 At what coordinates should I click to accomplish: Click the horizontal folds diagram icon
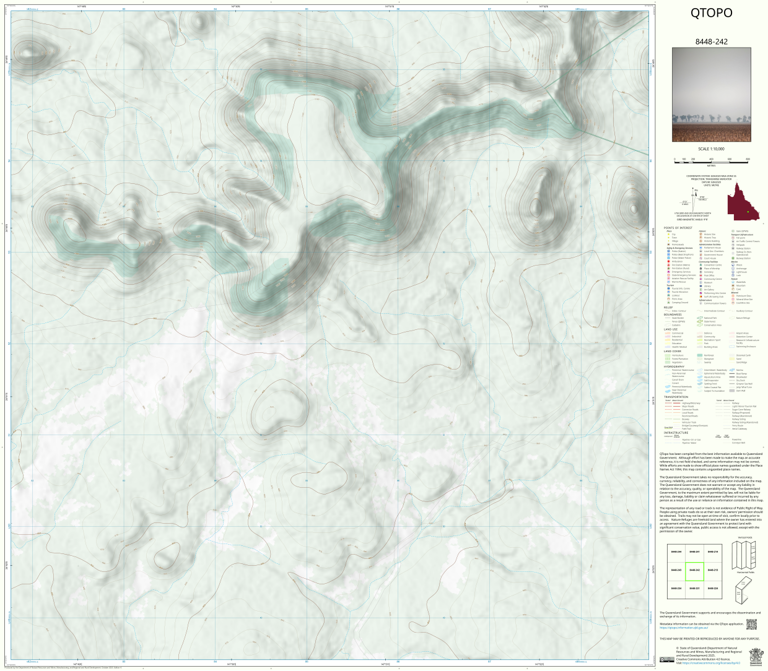pyautogui.click(x=743, y=555)
